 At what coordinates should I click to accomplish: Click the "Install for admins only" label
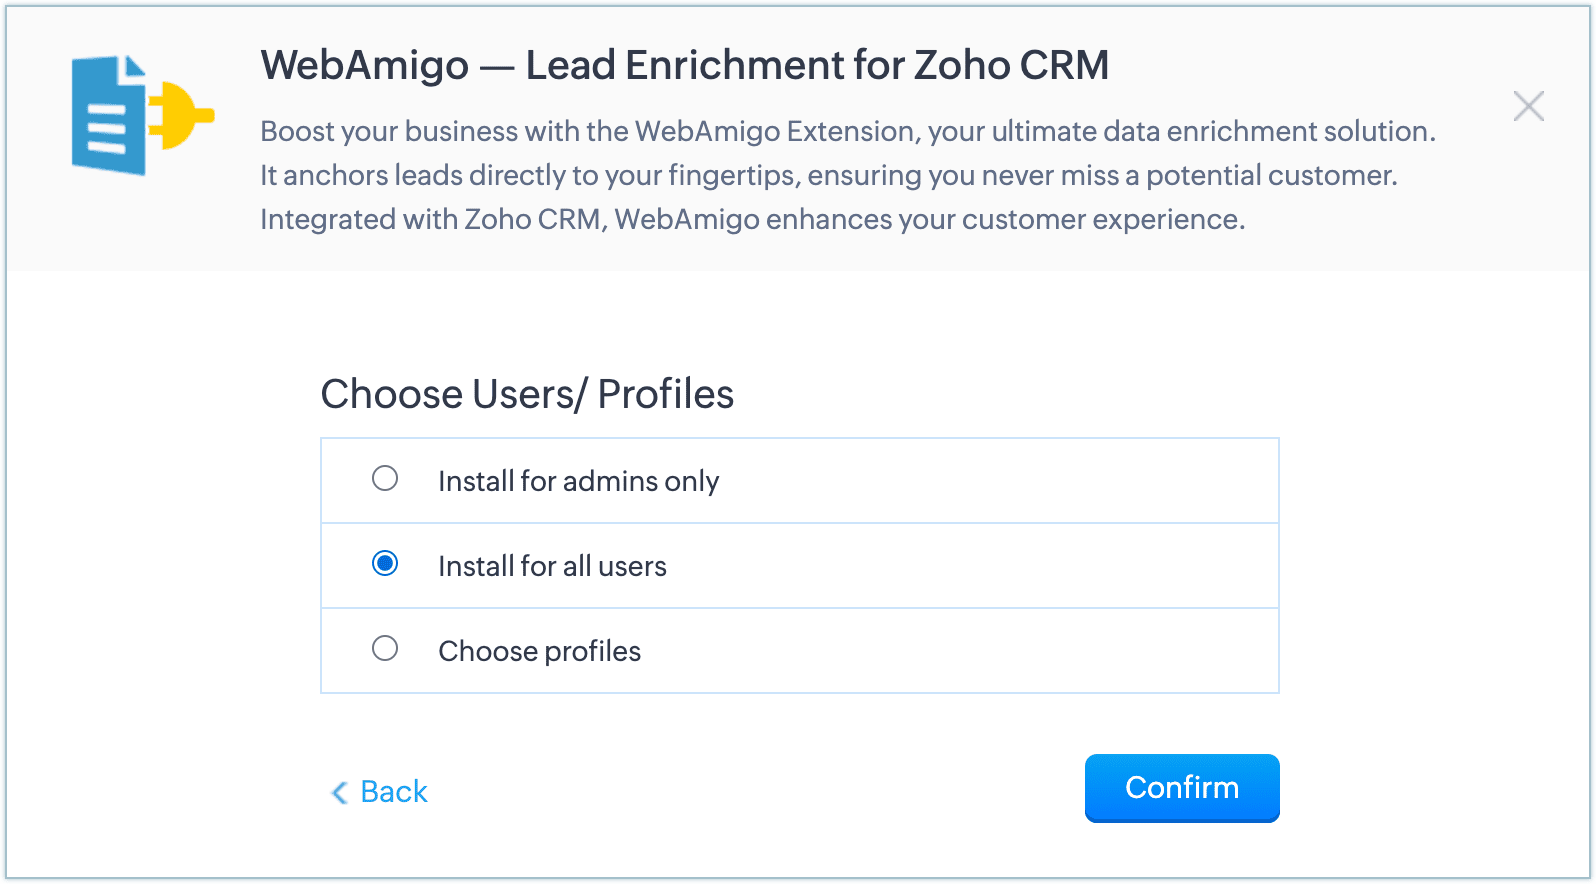pos(578,481)
